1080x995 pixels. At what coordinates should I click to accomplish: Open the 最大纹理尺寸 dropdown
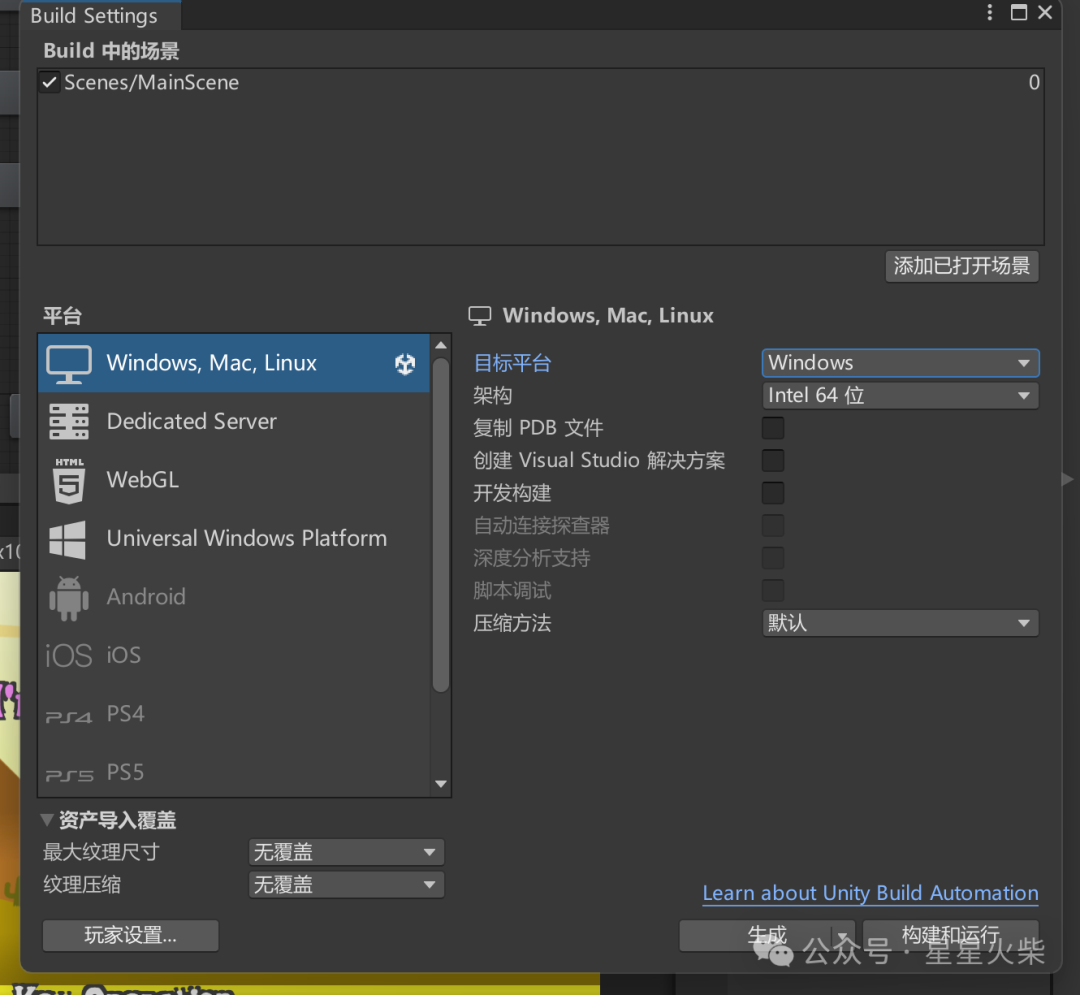click(x=346, y=852)
